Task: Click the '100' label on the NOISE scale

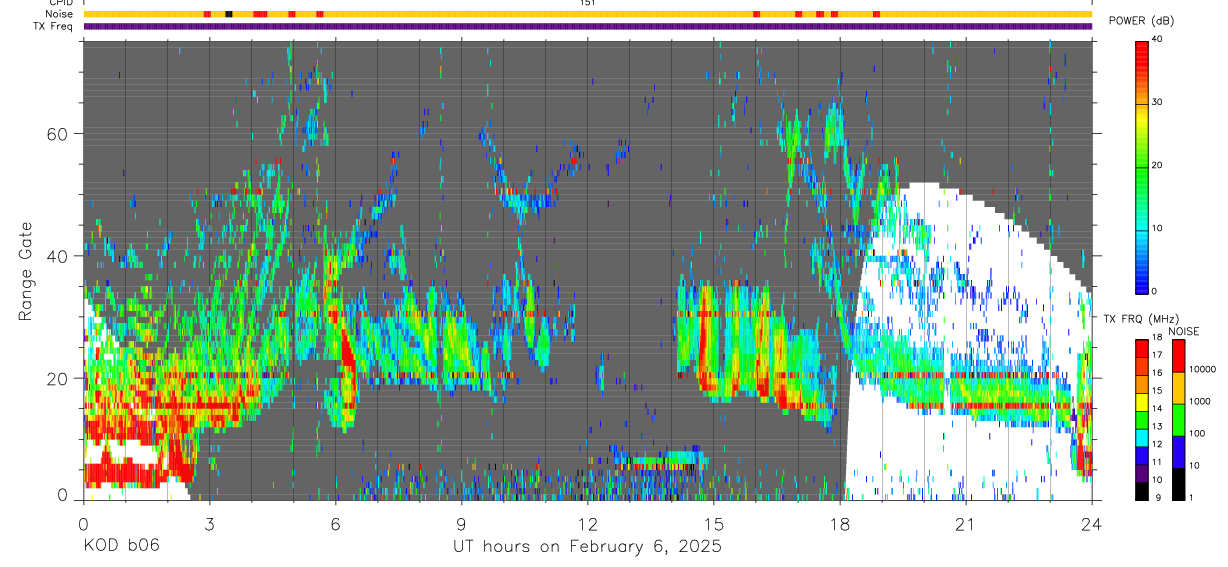Action: pyautogui.click(x=1198, y=434)
